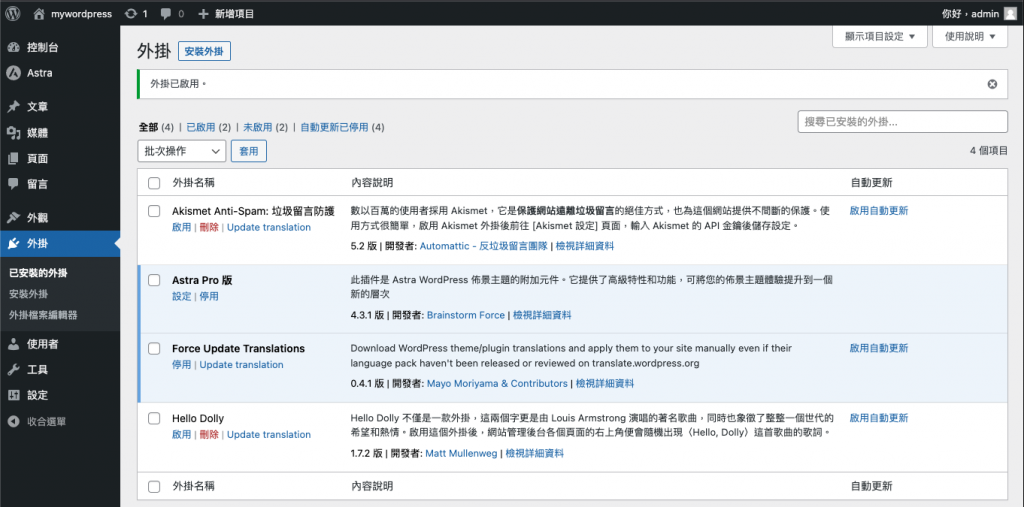This screenshot has width=1024, height=507.
Task: Click Update translation under Force Update Translations
Action: (242, 365)
